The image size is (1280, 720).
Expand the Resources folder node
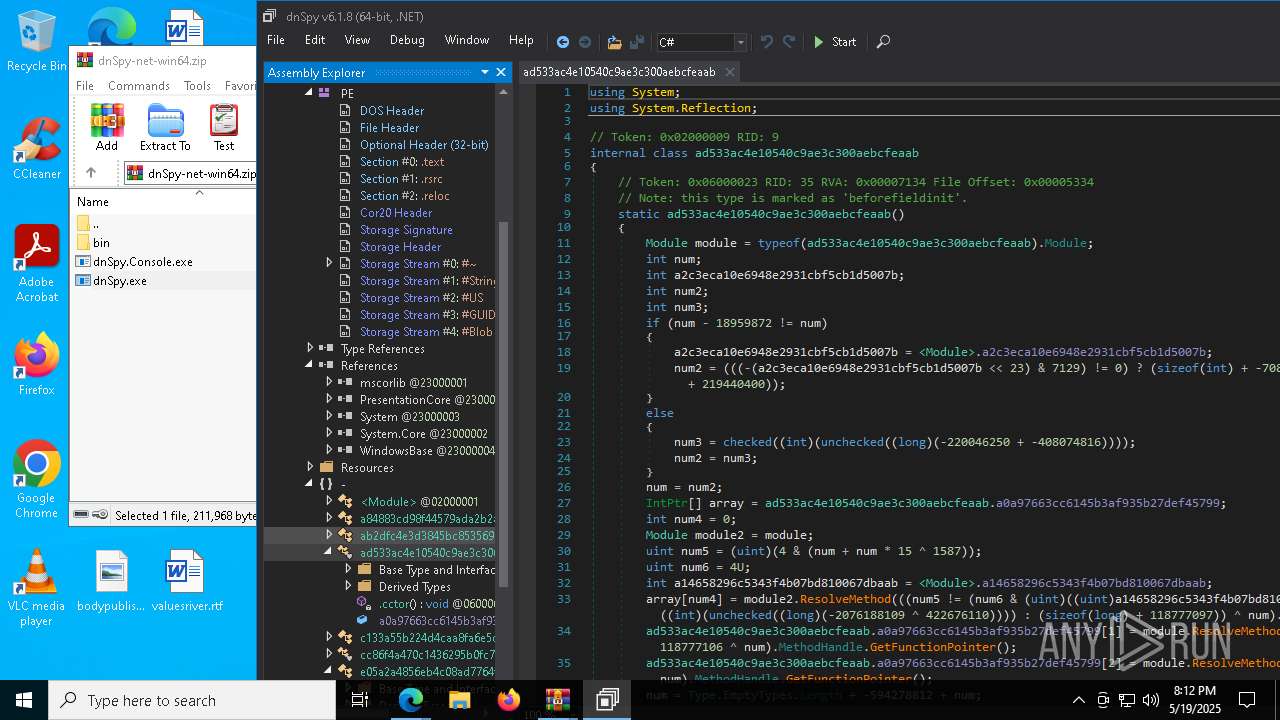[310, 467]
